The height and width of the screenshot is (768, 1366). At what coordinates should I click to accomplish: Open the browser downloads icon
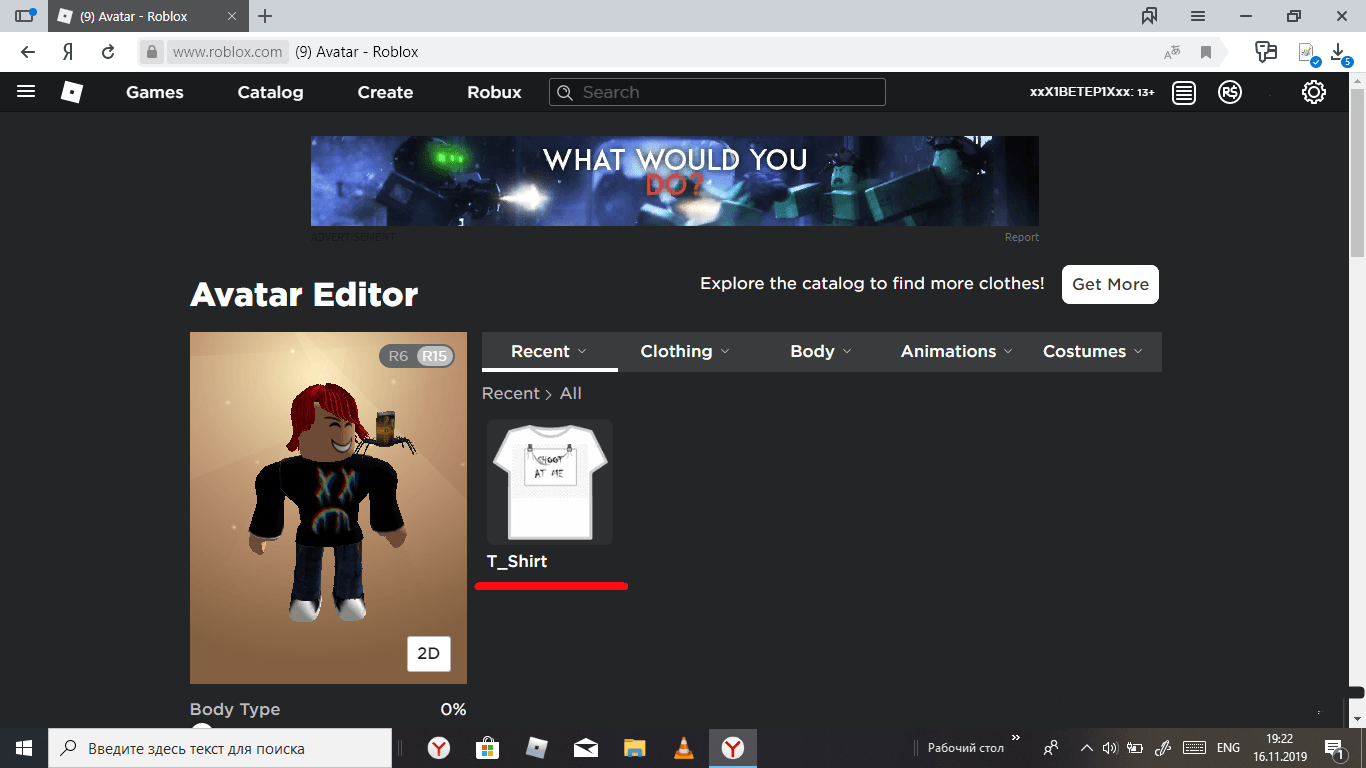click(1339, 52)
